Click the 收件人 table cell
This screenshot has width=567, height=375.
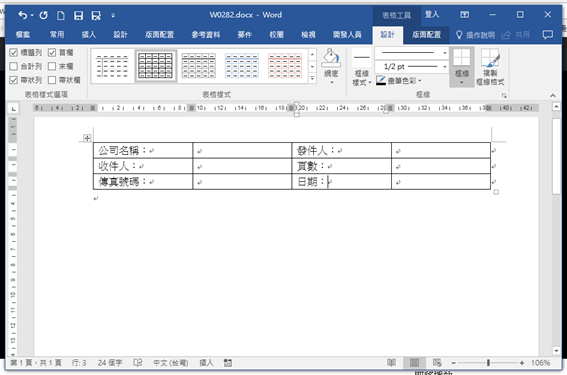(143, 166)
